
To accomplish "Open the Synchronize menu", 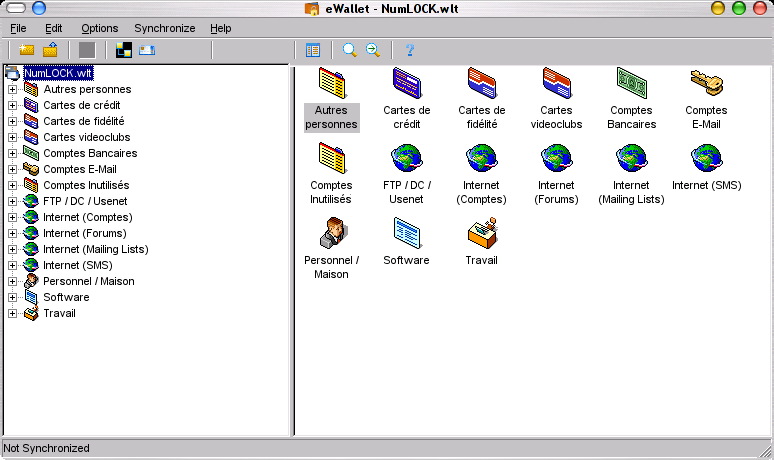I will pyautogui.click(x=165, y=28).
